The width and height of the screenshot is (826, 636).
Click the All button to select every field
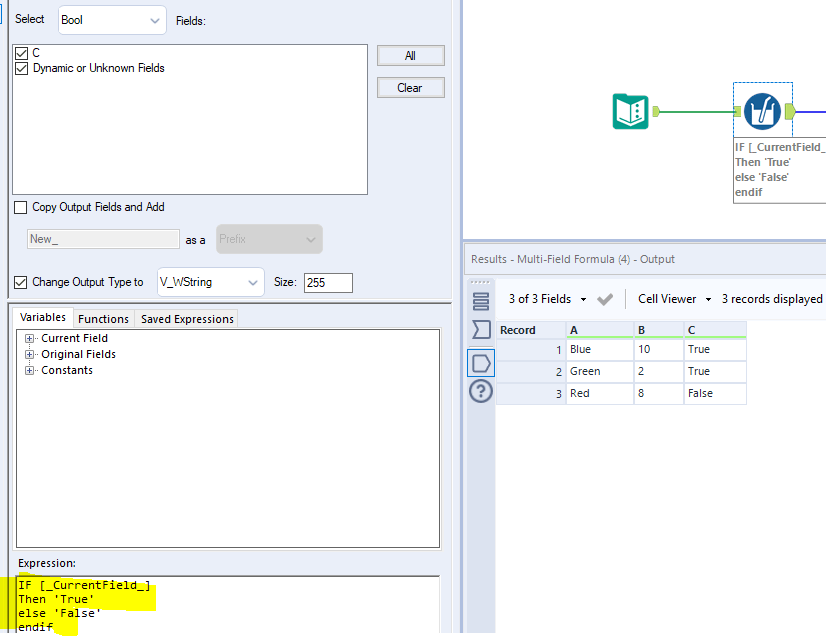[411, 55]
